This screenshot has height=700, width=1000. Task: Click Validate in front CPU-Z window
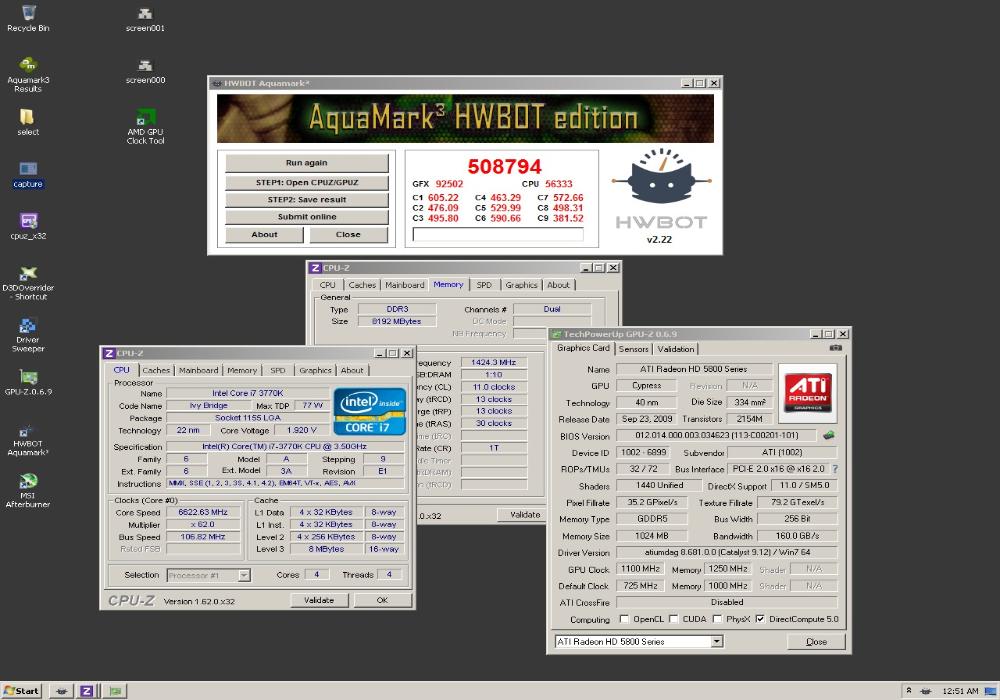pyautogui.click(x=320, y=600)
